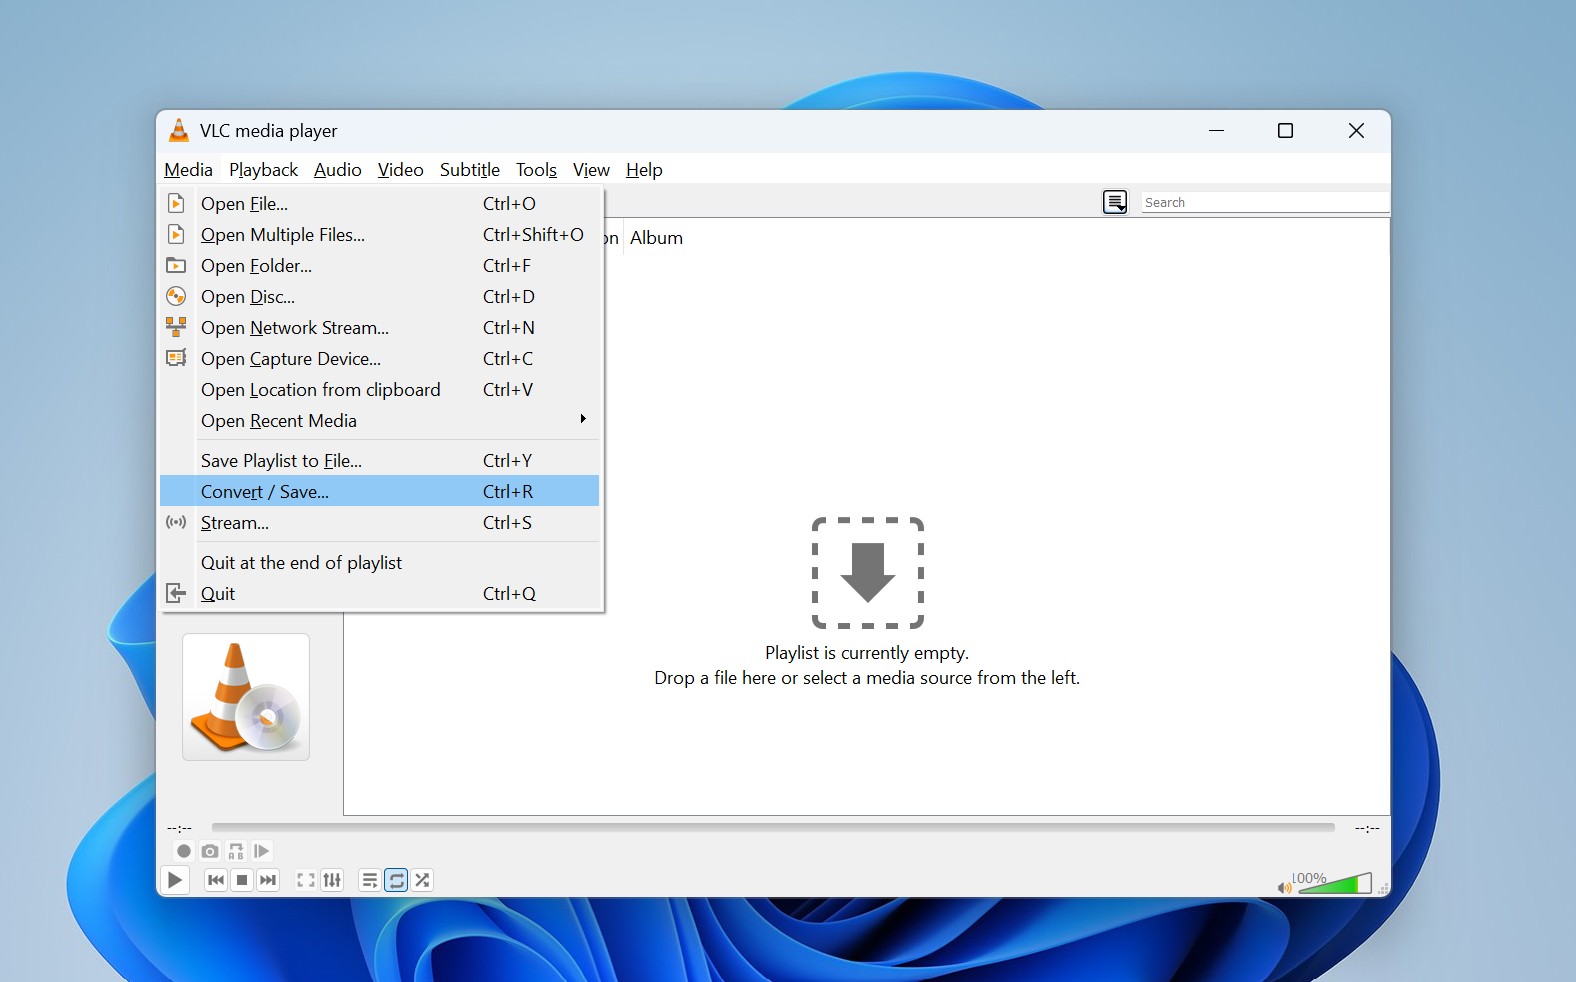The height and width of the screenshot is (982, 1576).
Task: Maximize the VLC media player window
Action: click(x=1286, y=131)
